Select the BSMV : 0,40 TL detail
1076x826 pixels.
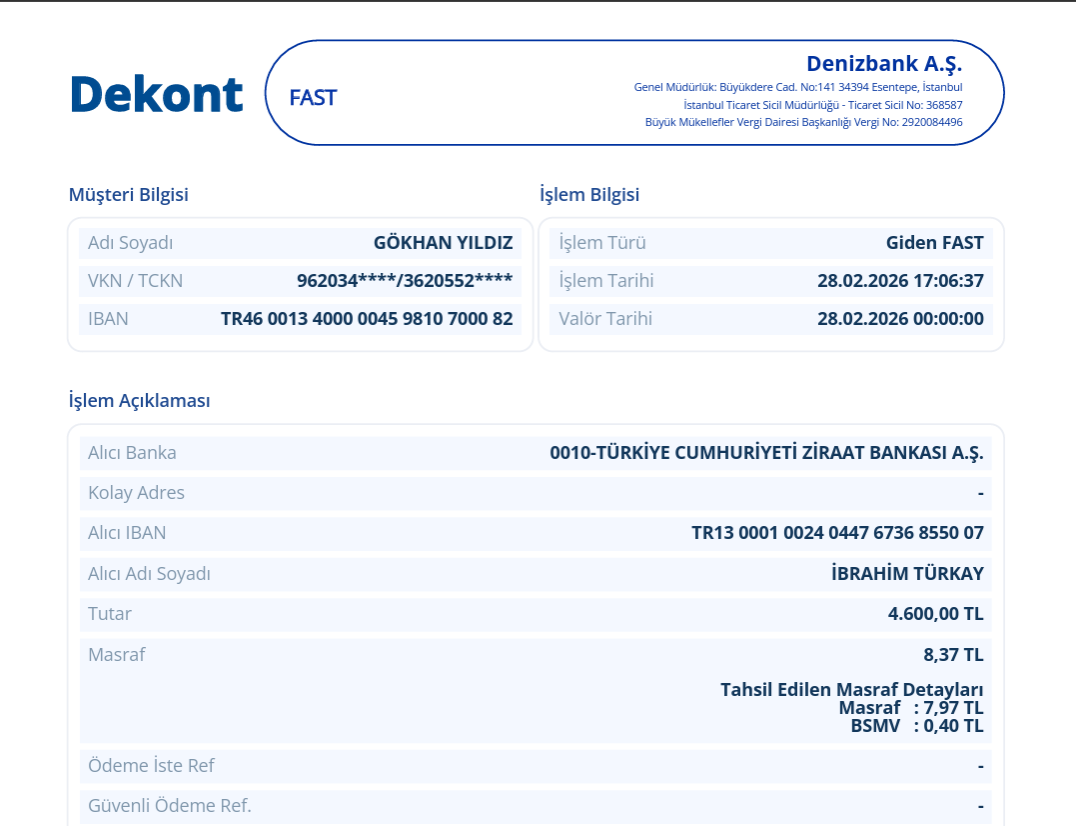tap(917, 726)
